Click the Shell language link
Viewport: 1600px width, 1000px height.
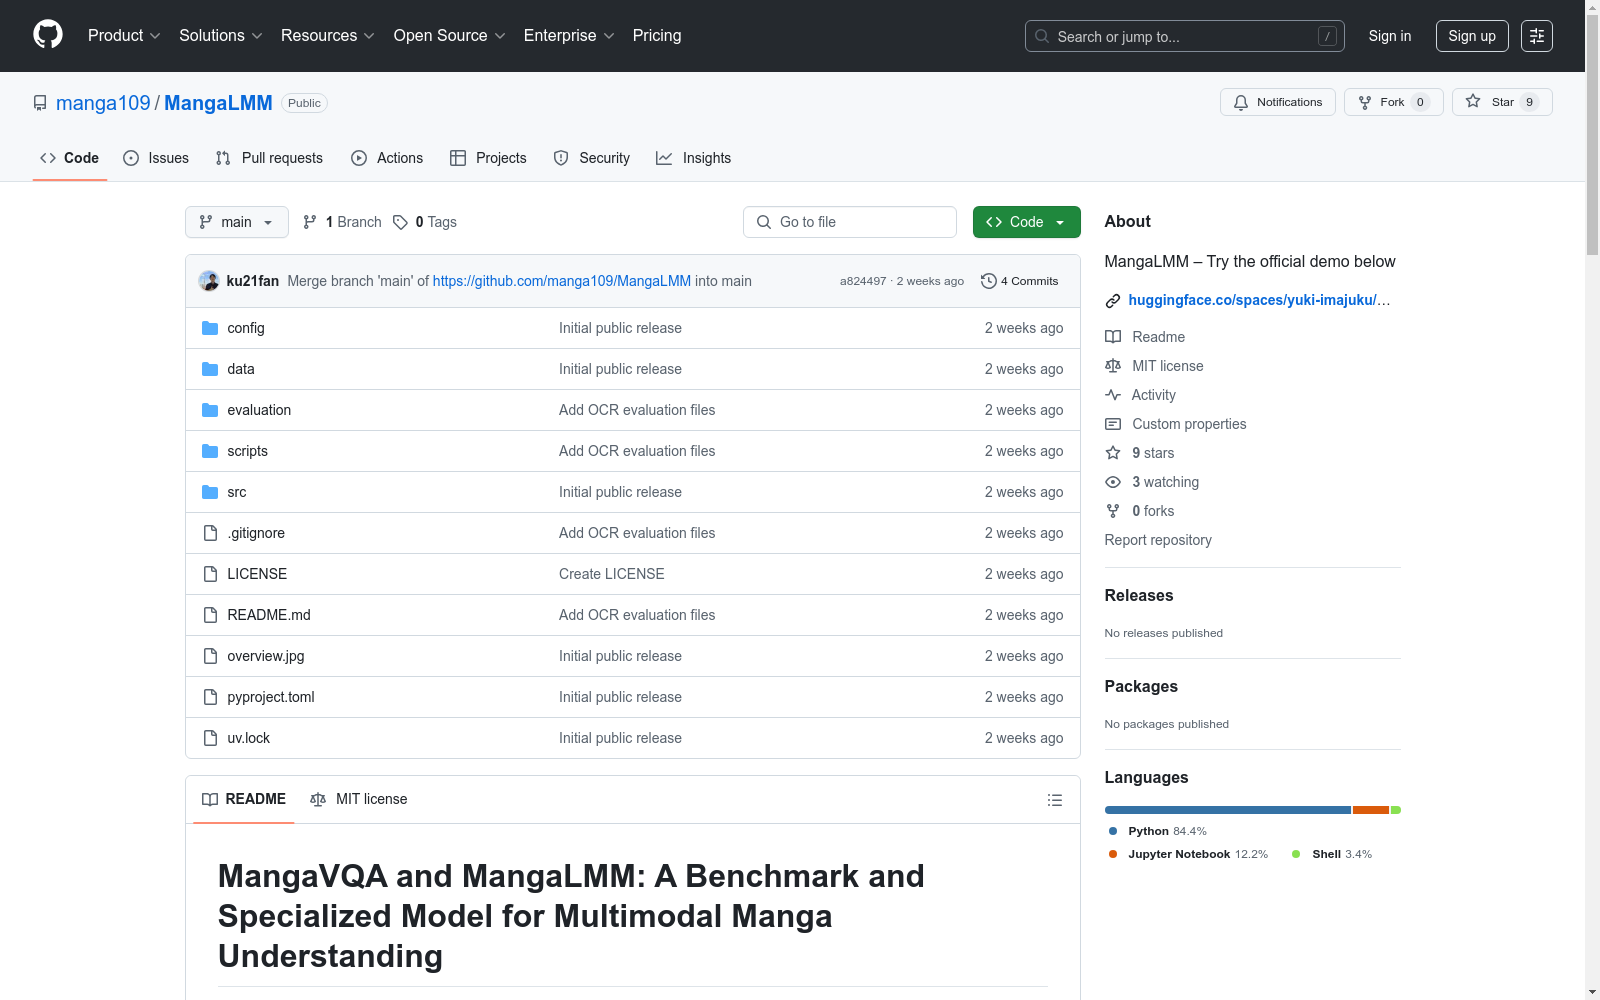(x=1332, y=854)
